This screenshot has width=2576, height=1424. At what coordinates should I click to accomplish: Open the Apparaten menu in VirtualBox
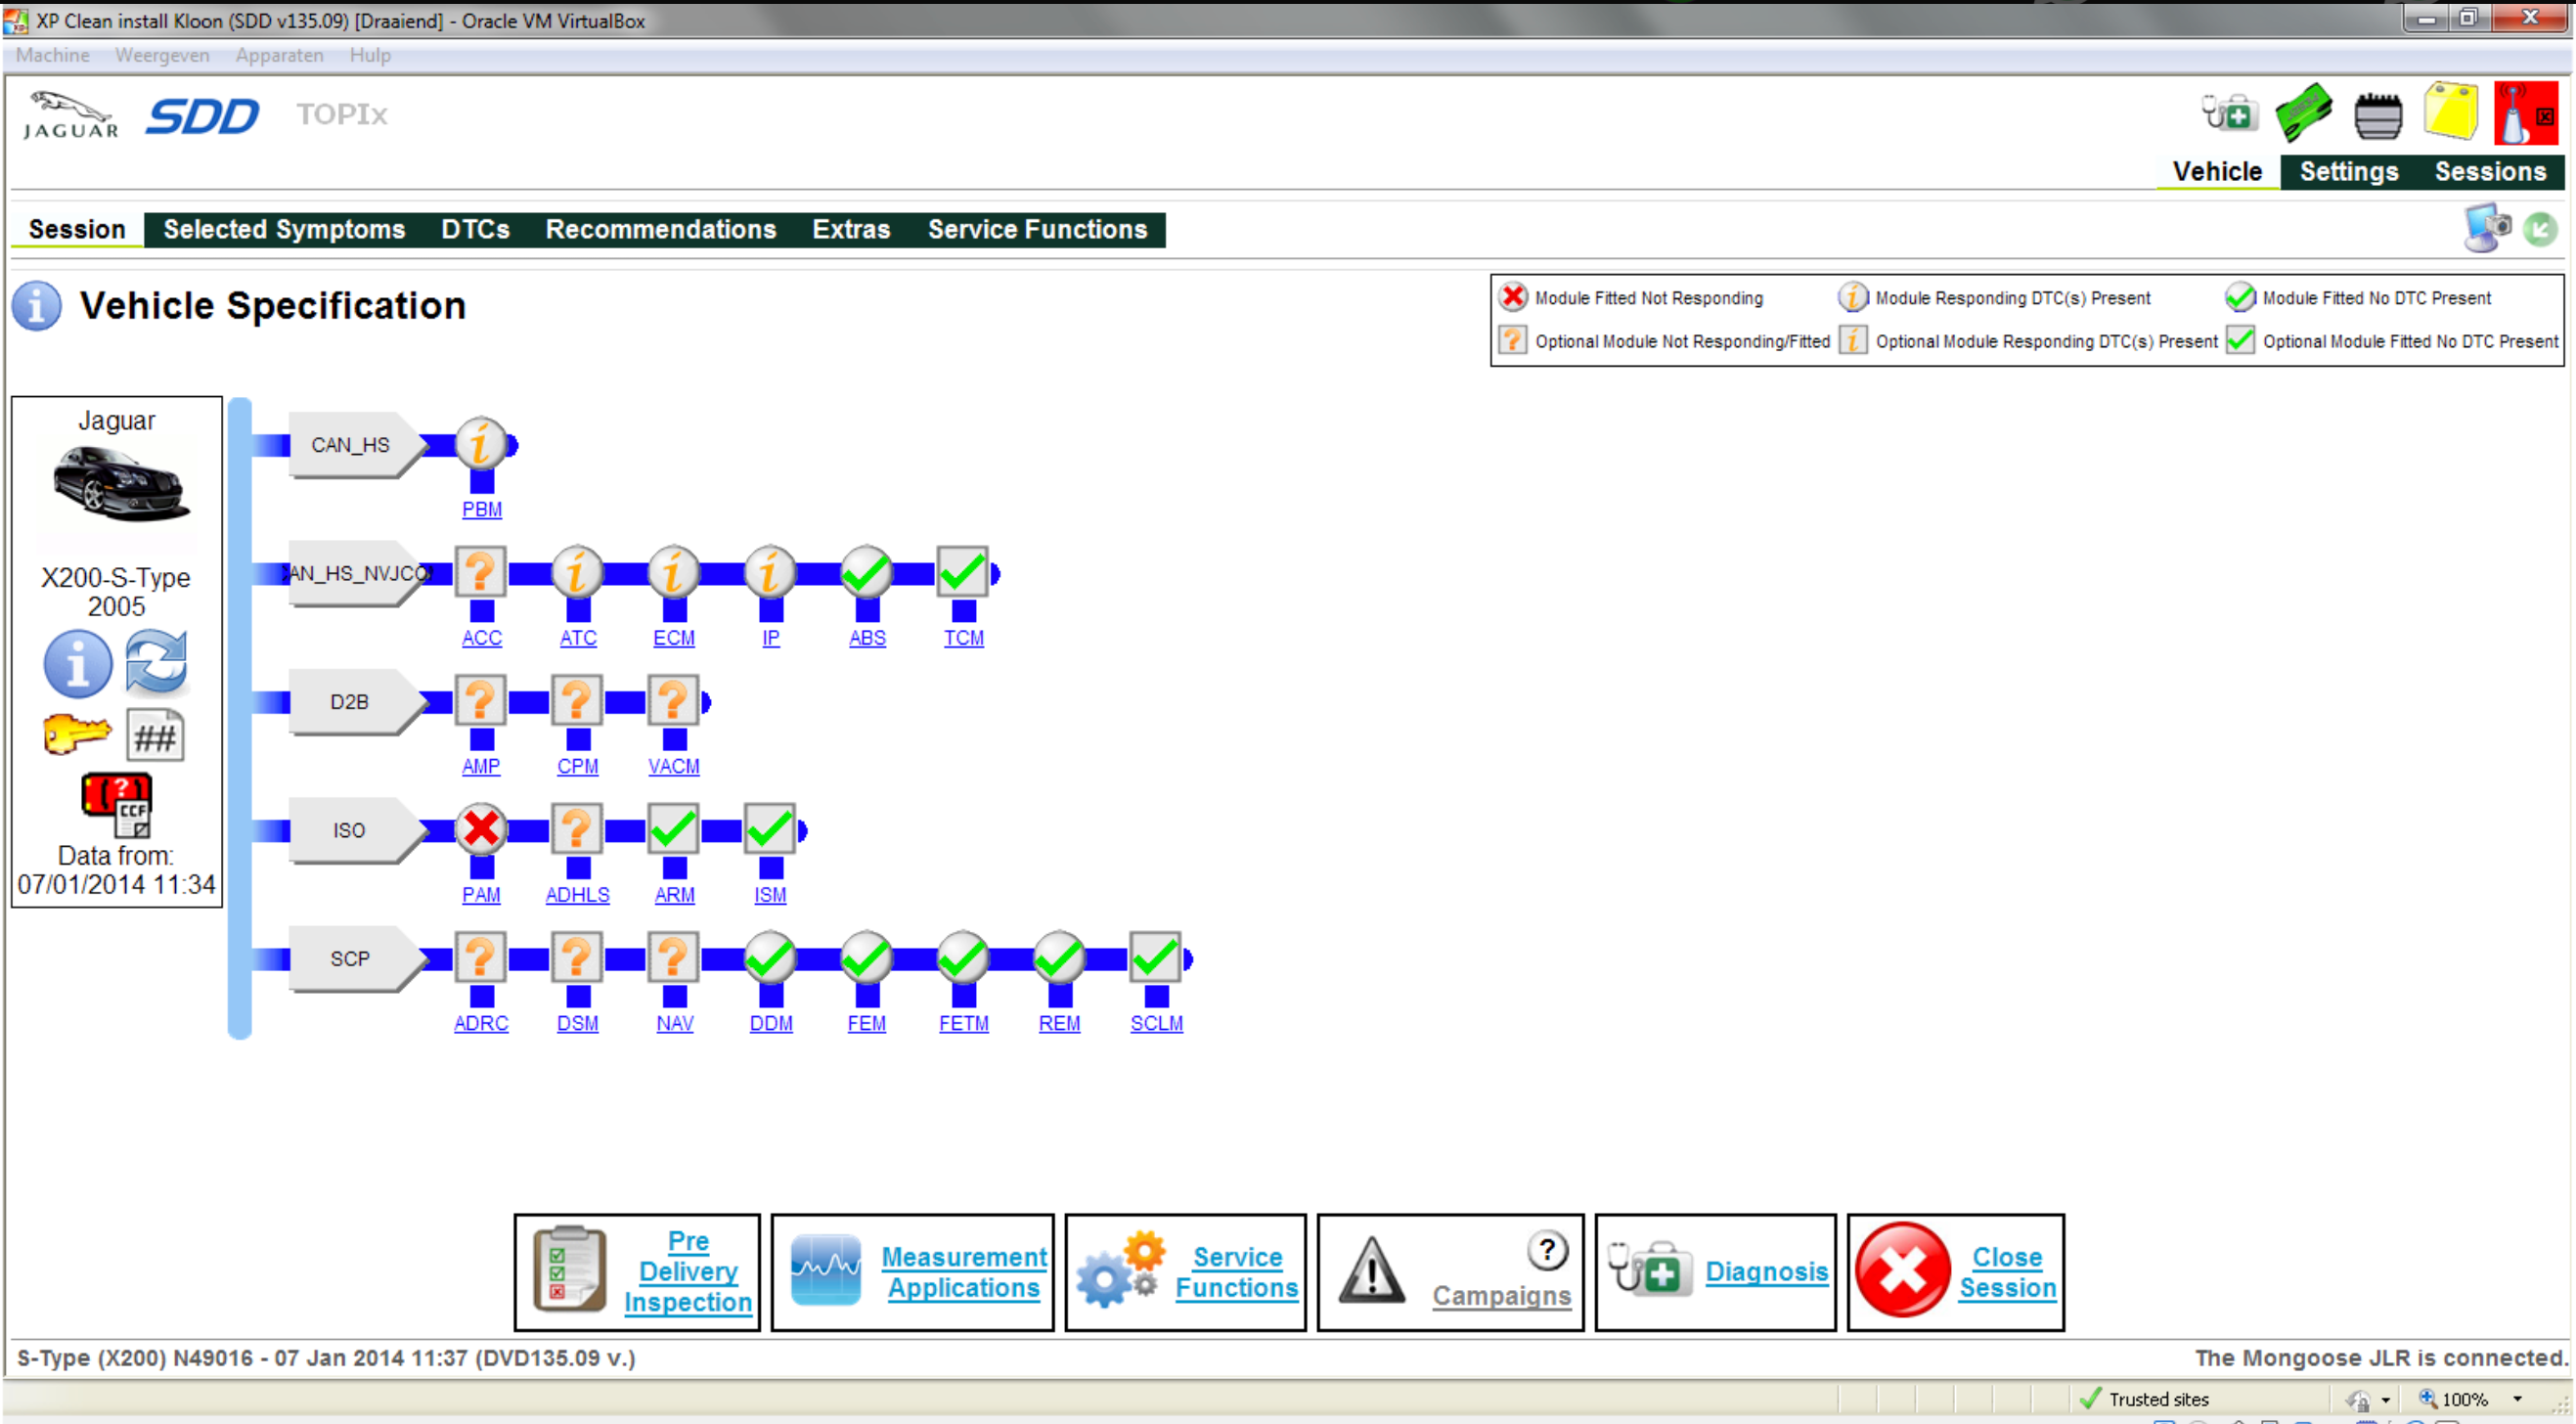click(279, 55)
